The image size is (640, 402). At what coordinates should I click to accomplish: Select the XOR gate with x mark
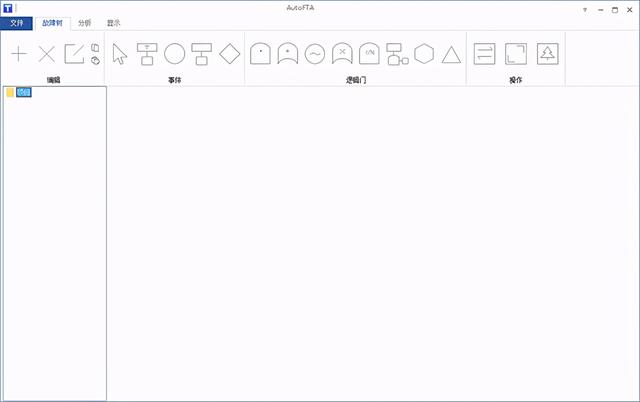pos(342,54)
